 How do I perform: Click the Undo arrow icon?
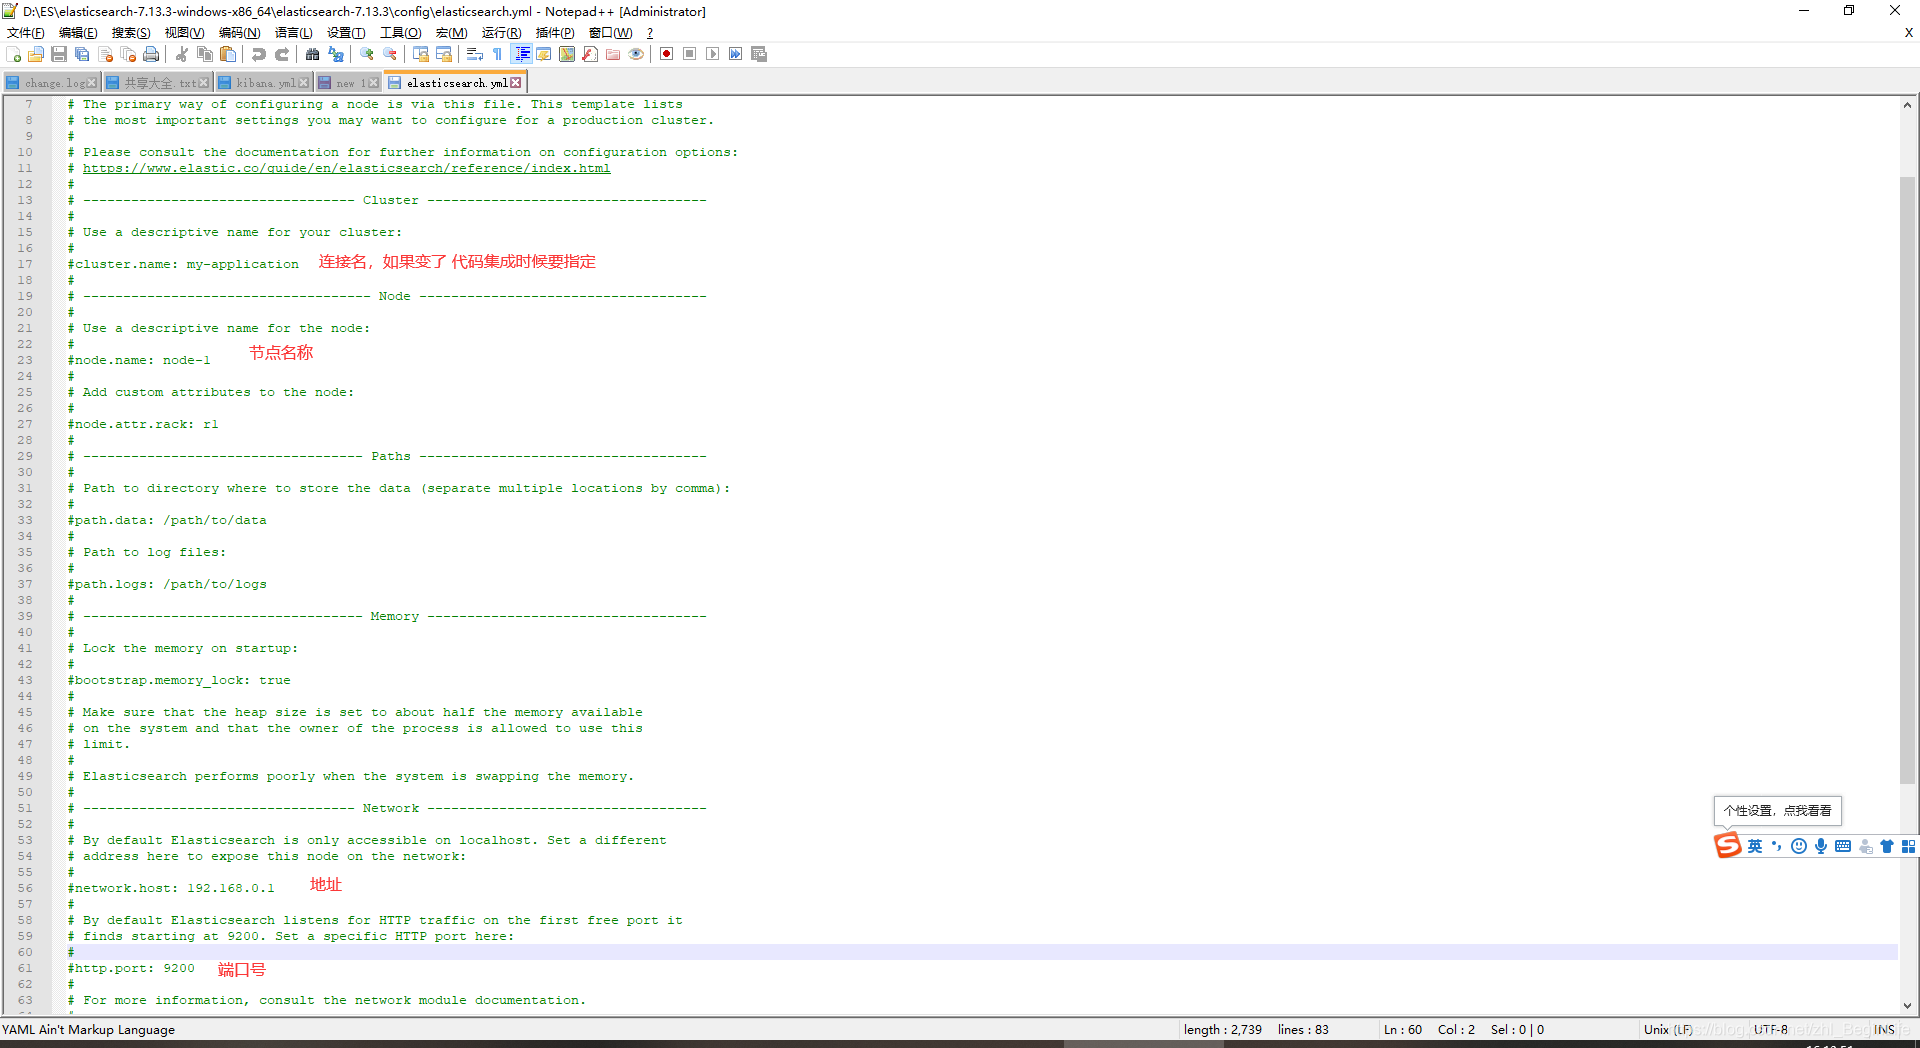click(259, 54)
